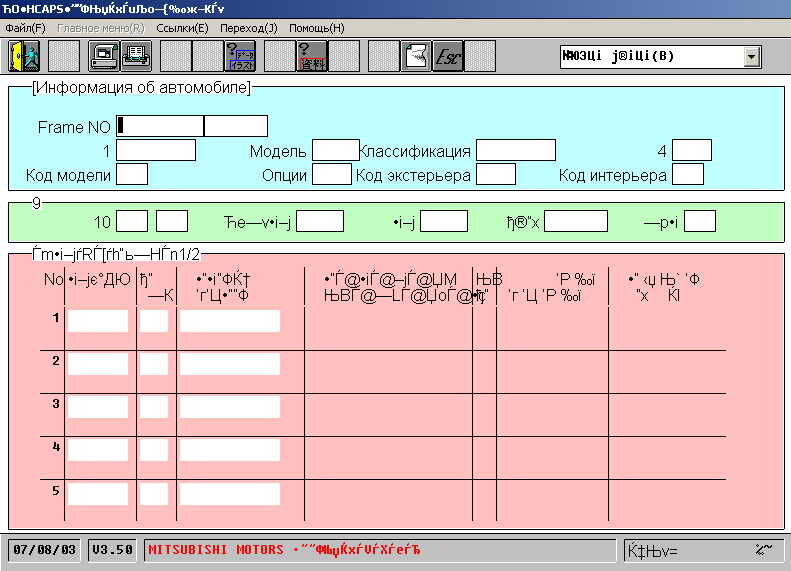Click the Код экстерьера input field
The width and height of the screenshot is (791, 571).
495,175
